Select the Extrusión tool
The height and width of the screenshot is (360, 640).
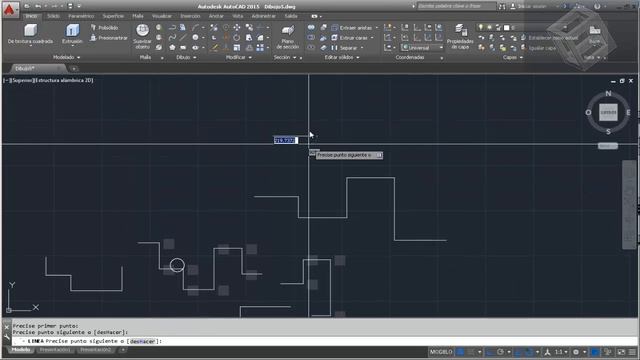tap(72, 33)
